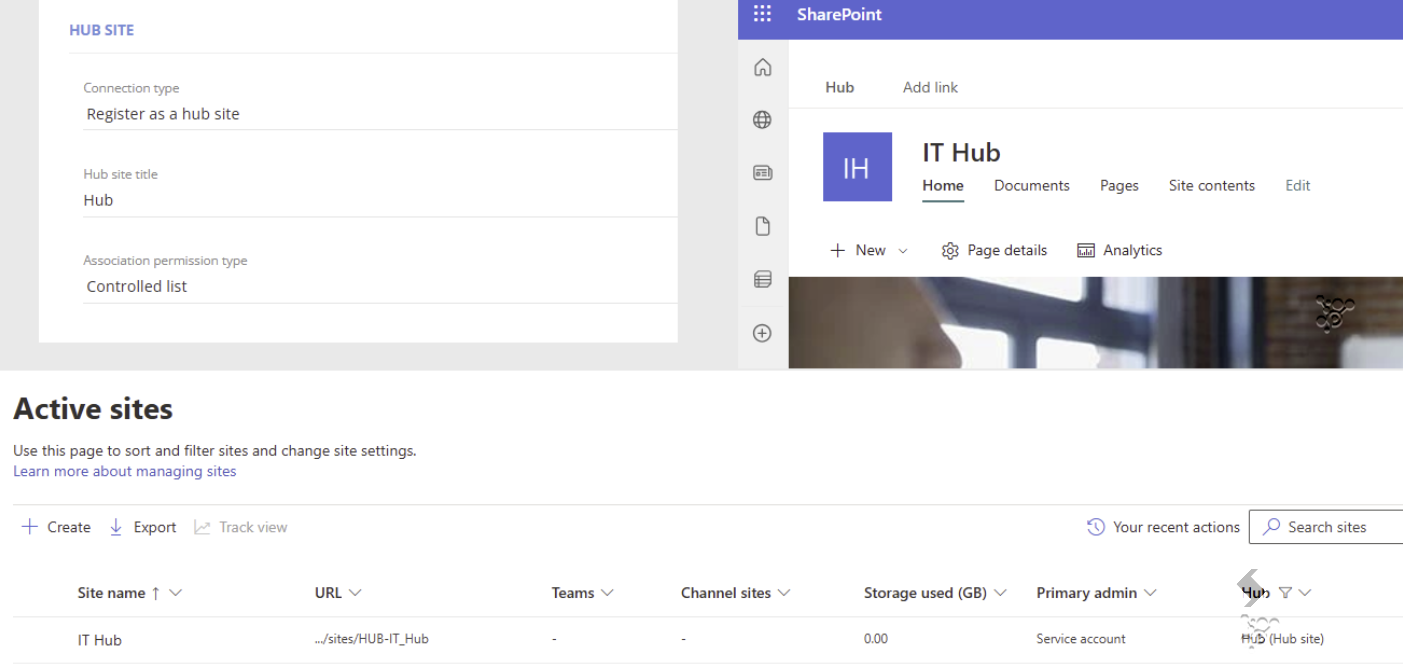
Task: Click the .../sites/HUB-IT_Hub URL cell
Action: point(371,638)
